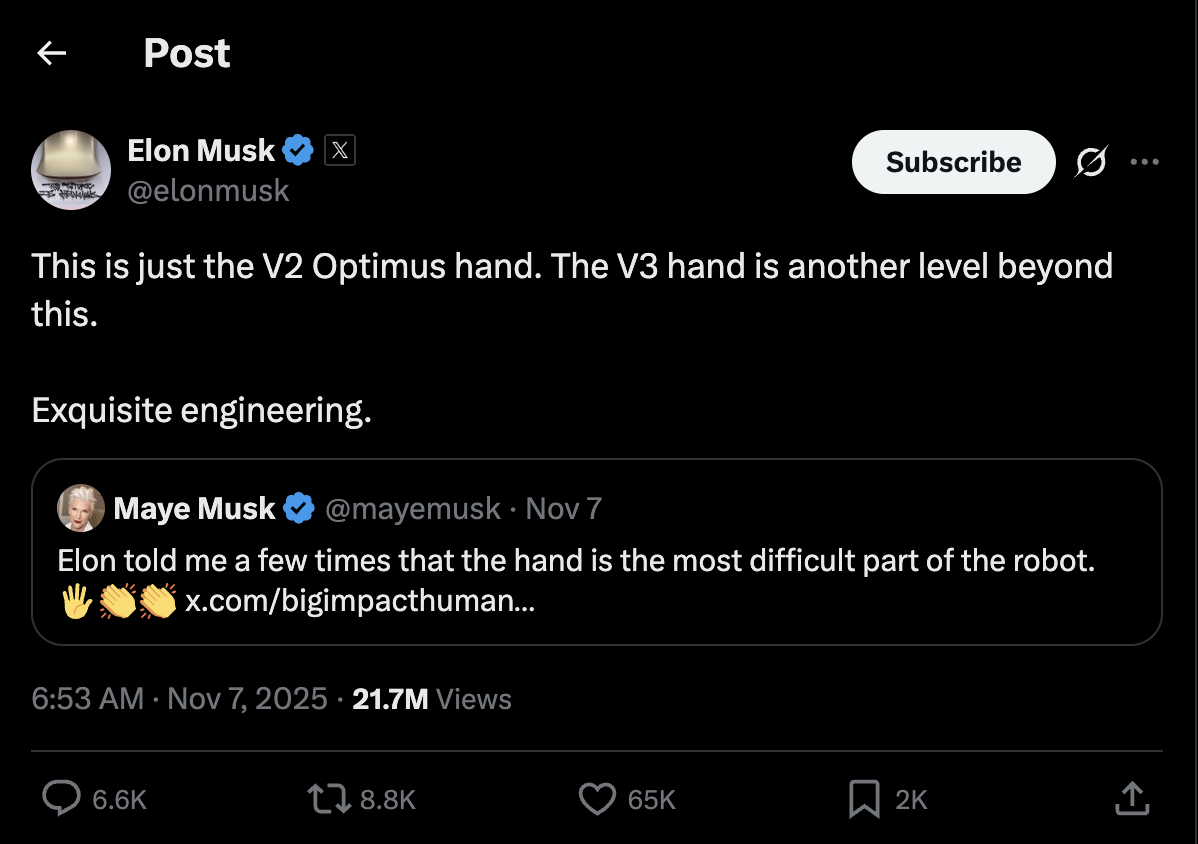Click the X affiliate badge next to Elon Musk
The height and width of the screenshot is (844, 1198).
point(338,150)
